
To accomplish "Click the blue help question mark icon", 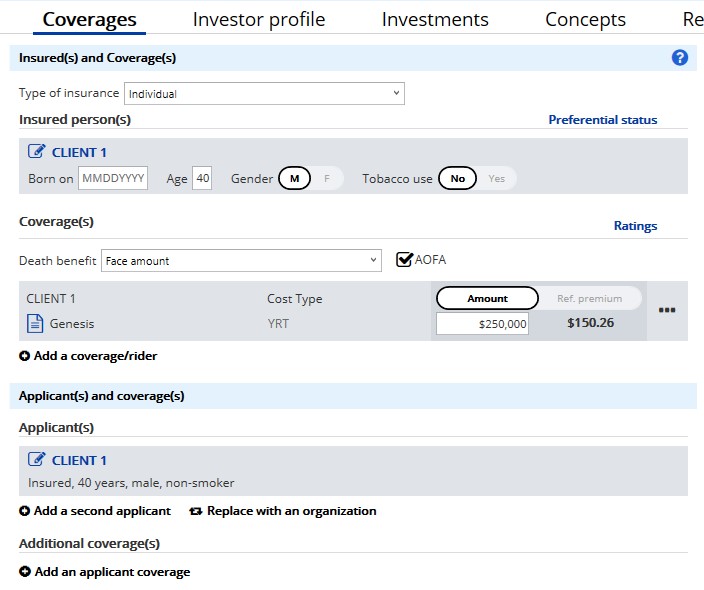I will (x=680, y=58).
